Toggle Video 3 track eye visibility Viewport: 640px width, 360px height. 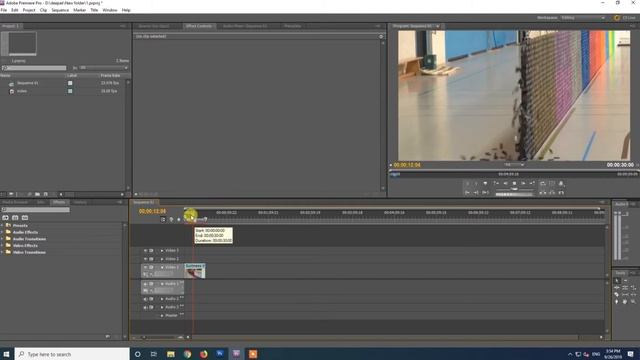pos(145,251)
